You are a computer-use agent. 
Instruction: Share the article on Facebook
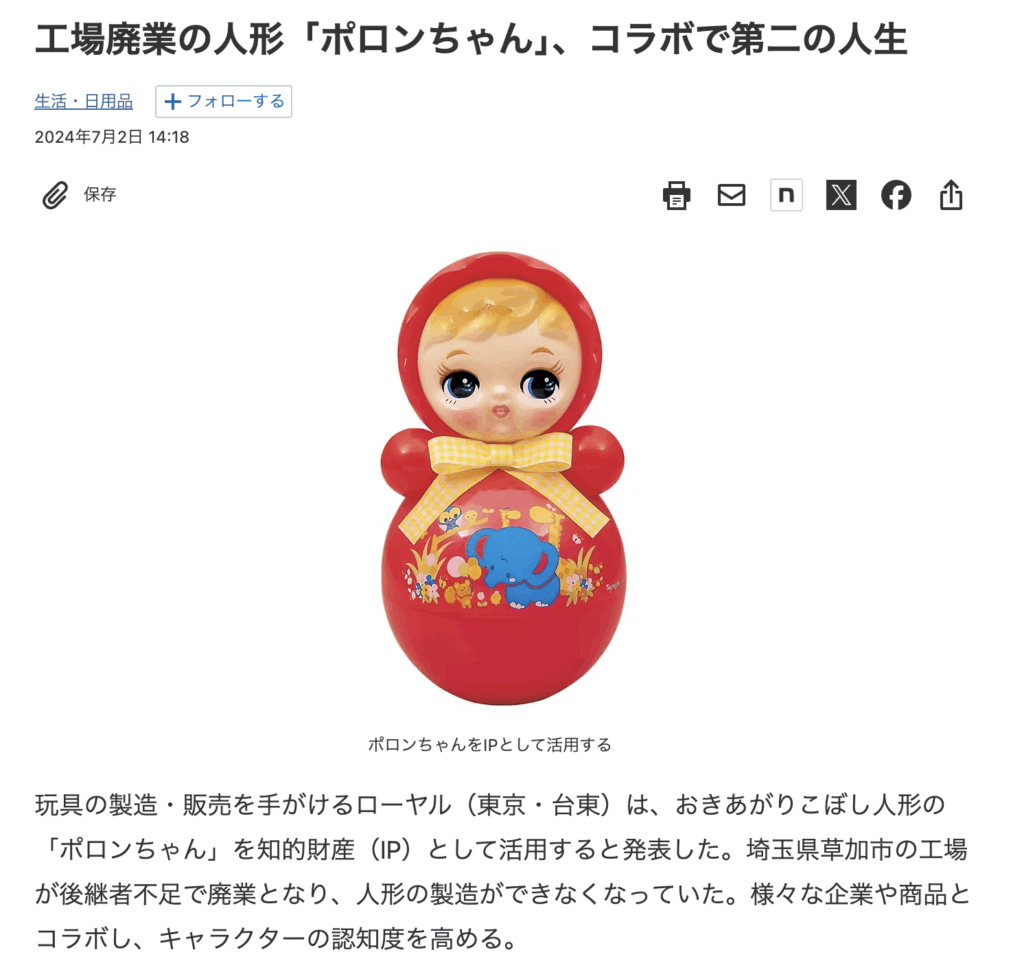[x=895, y=195]
